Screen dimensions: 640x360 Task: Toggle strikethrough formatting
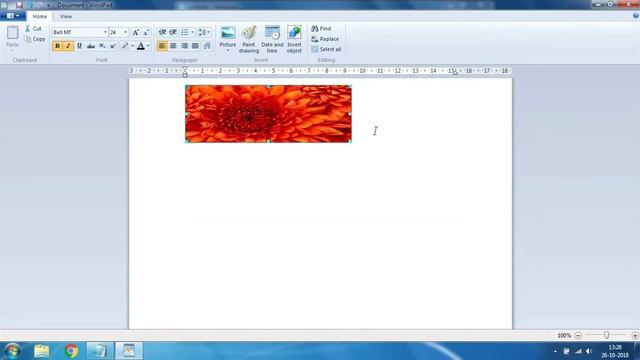[x=91, y=46]
